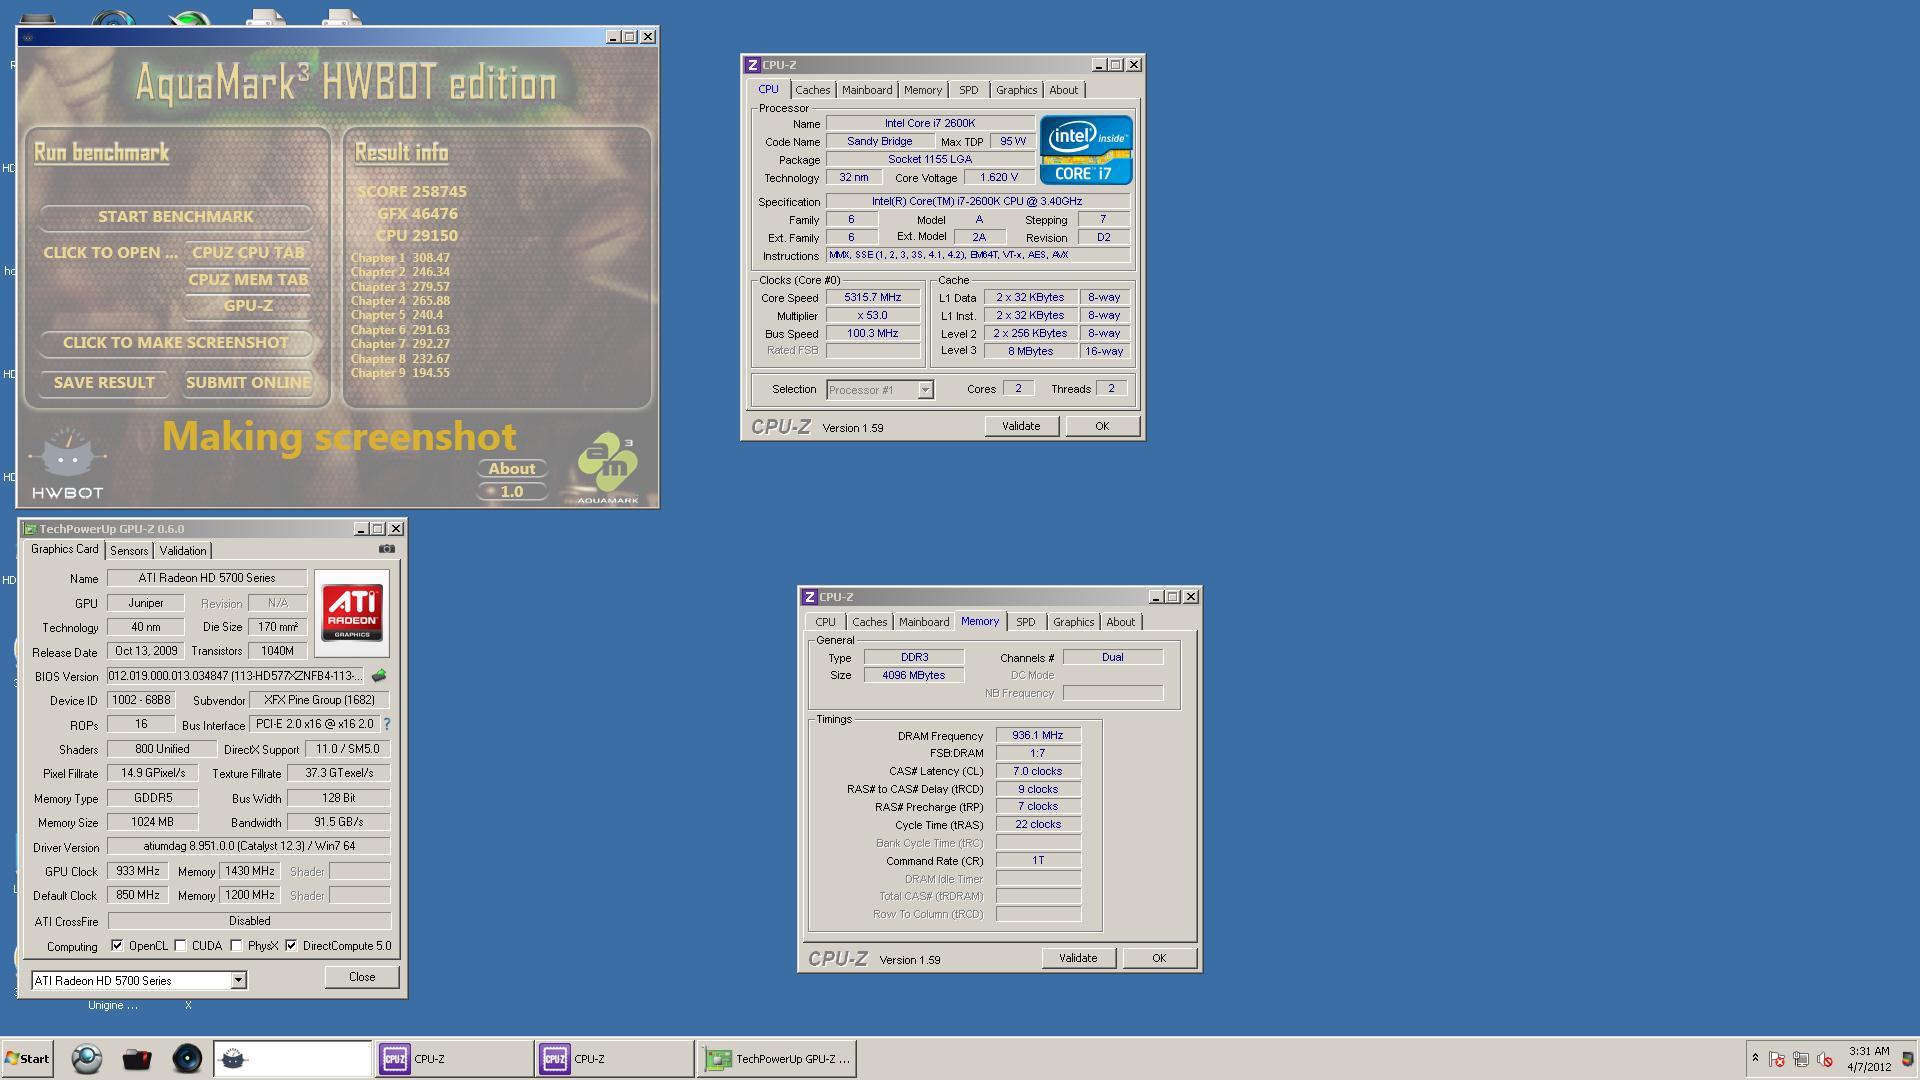Screen dimensions: 1920x1080
Task: Switch to first CPU-Z taskbar button
Action: [454, 1059]
